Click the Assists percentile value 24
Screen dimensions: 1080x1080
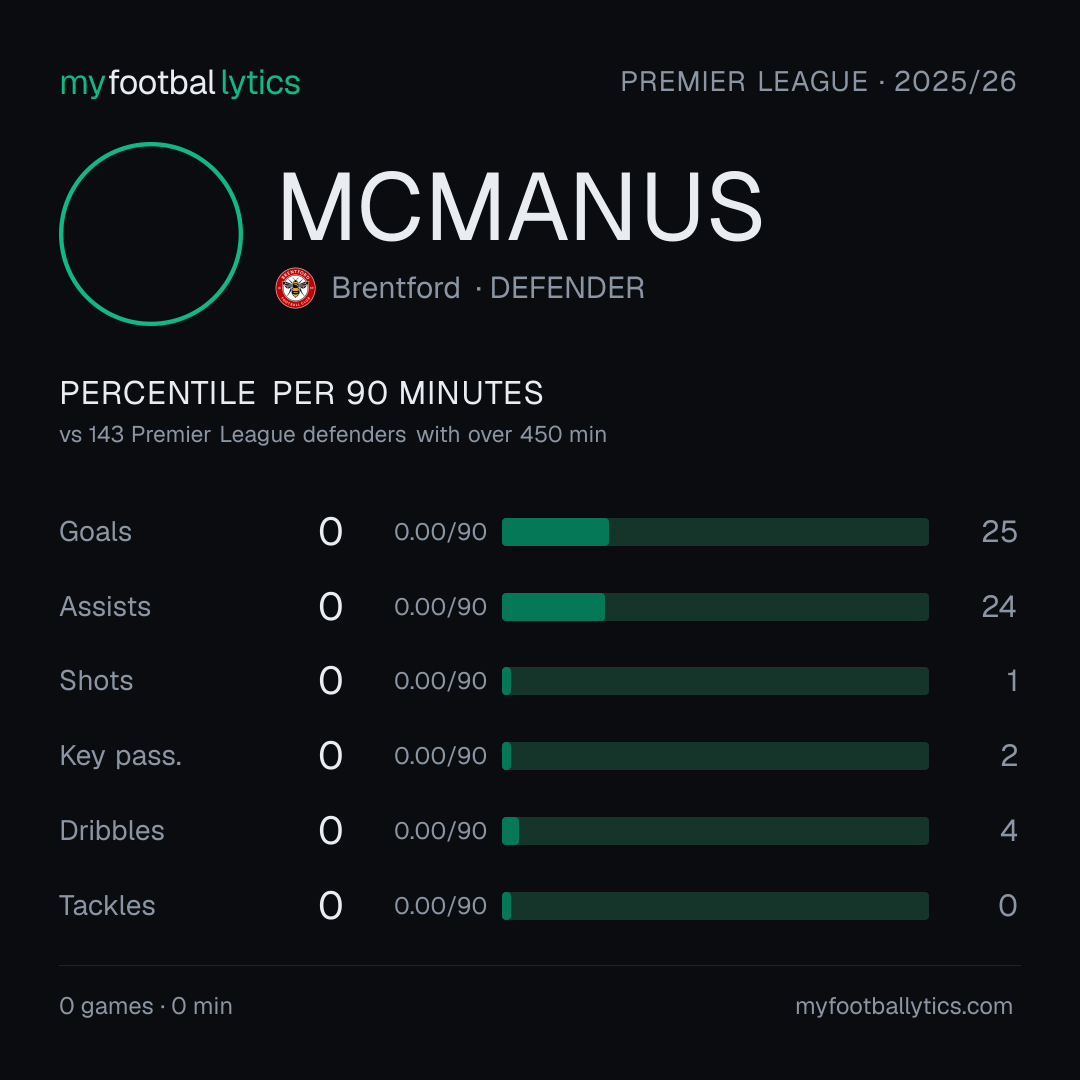coord(999,607)
